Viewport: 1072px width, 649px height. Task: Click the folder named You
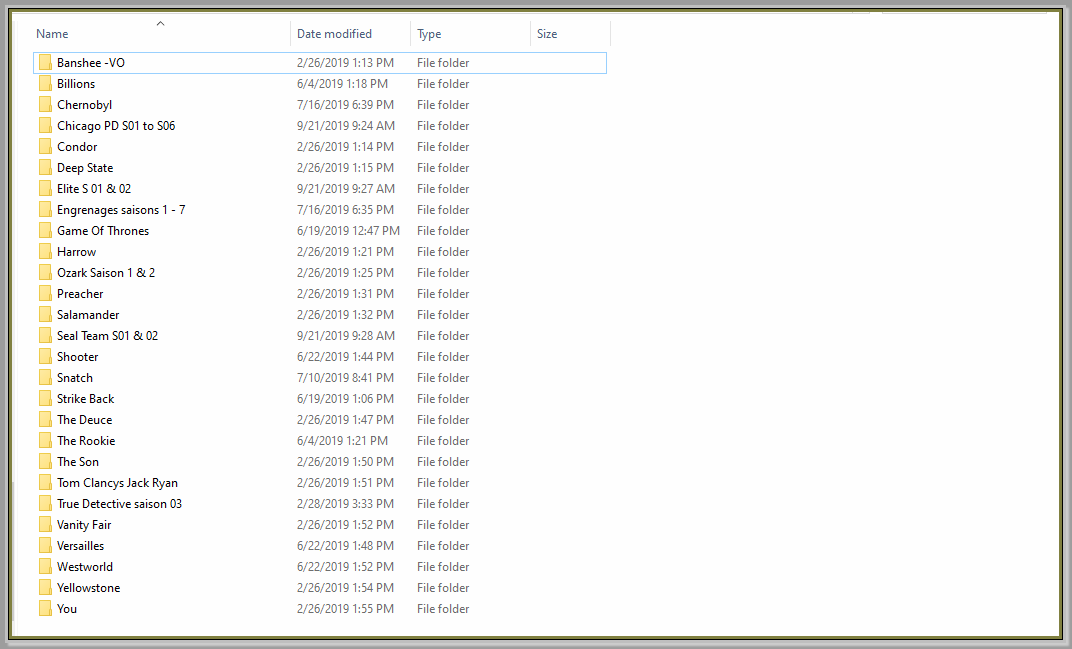click(x=67, y=609)
